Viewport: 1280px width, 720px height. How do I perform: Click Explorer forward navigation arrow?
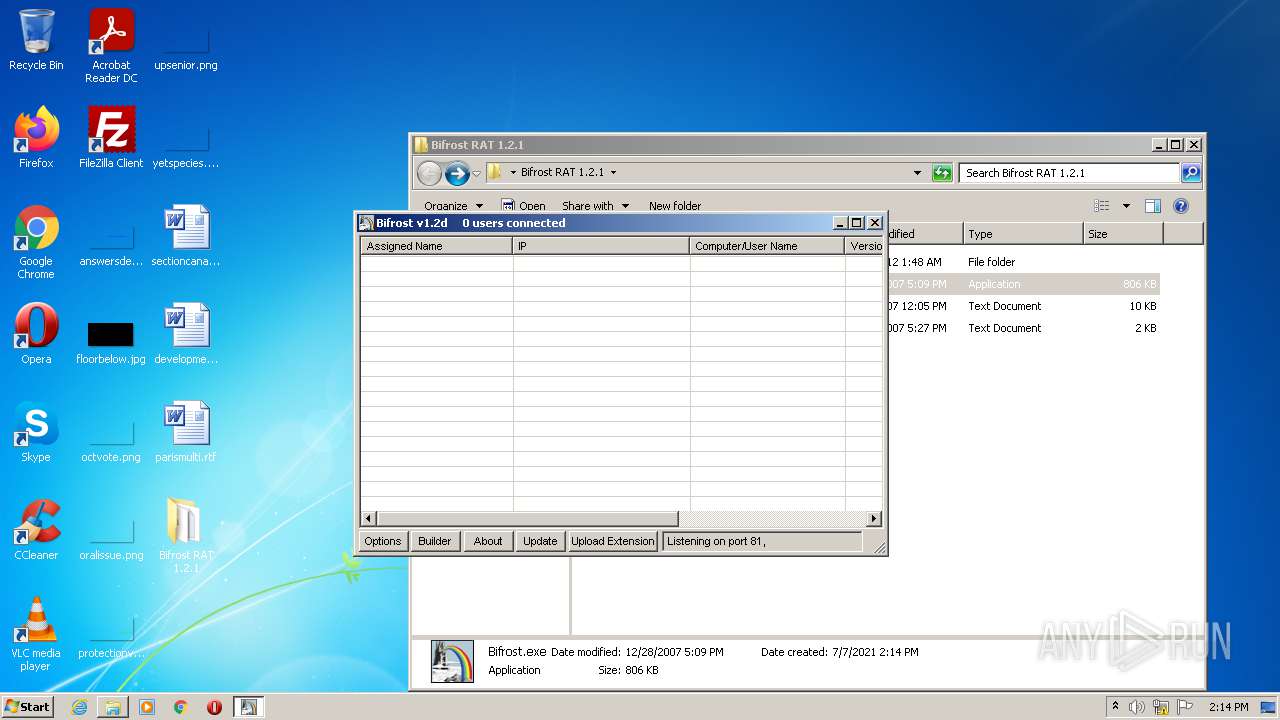[x=457, y=173]
